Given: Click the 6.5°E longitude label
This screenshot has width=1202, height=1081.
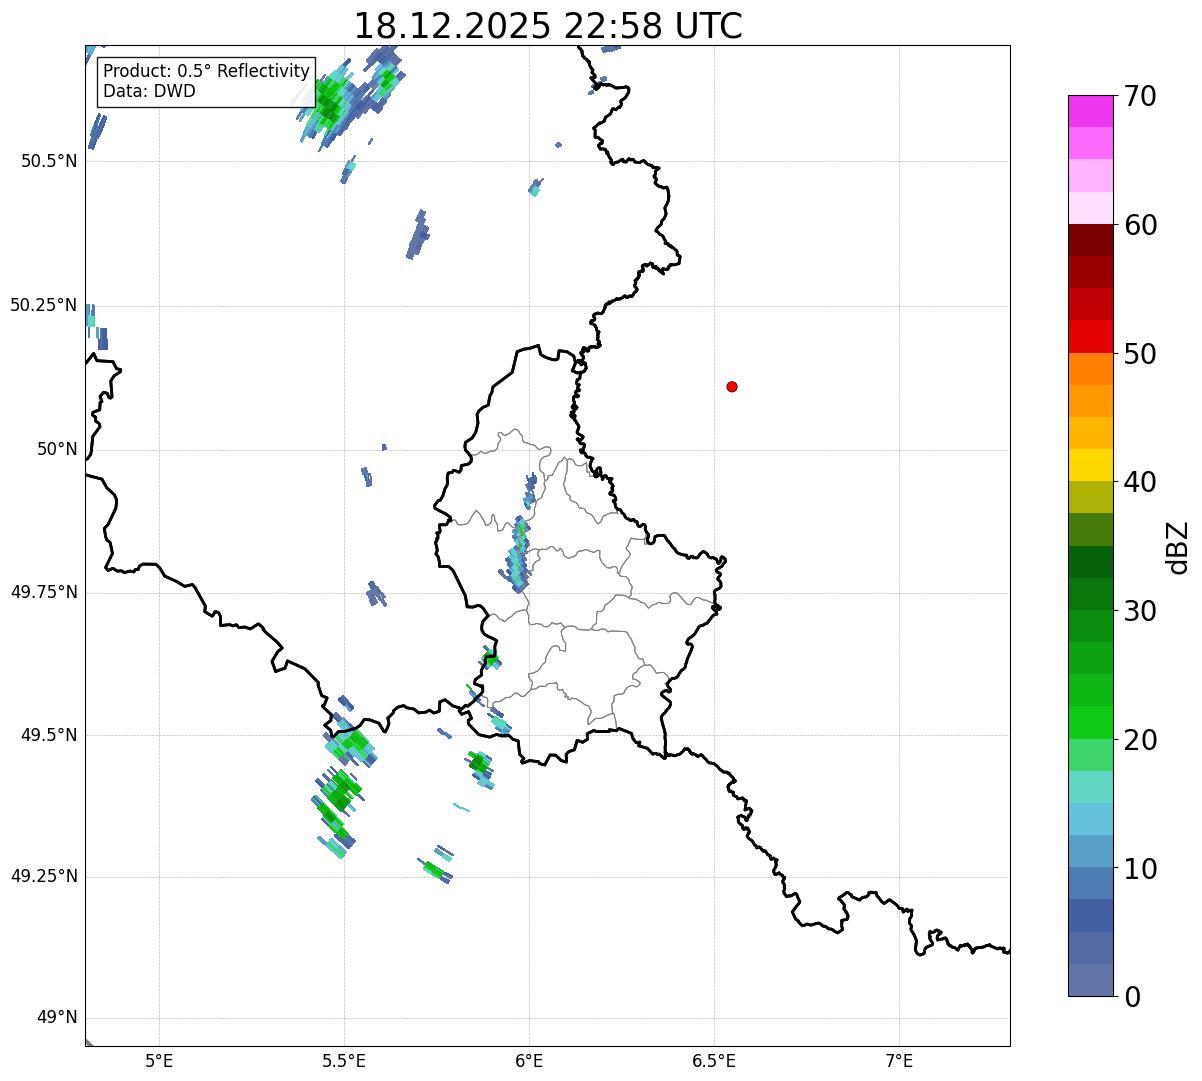Looking at the screenshot, I should pyautogui.click(x=714, y=1061).
